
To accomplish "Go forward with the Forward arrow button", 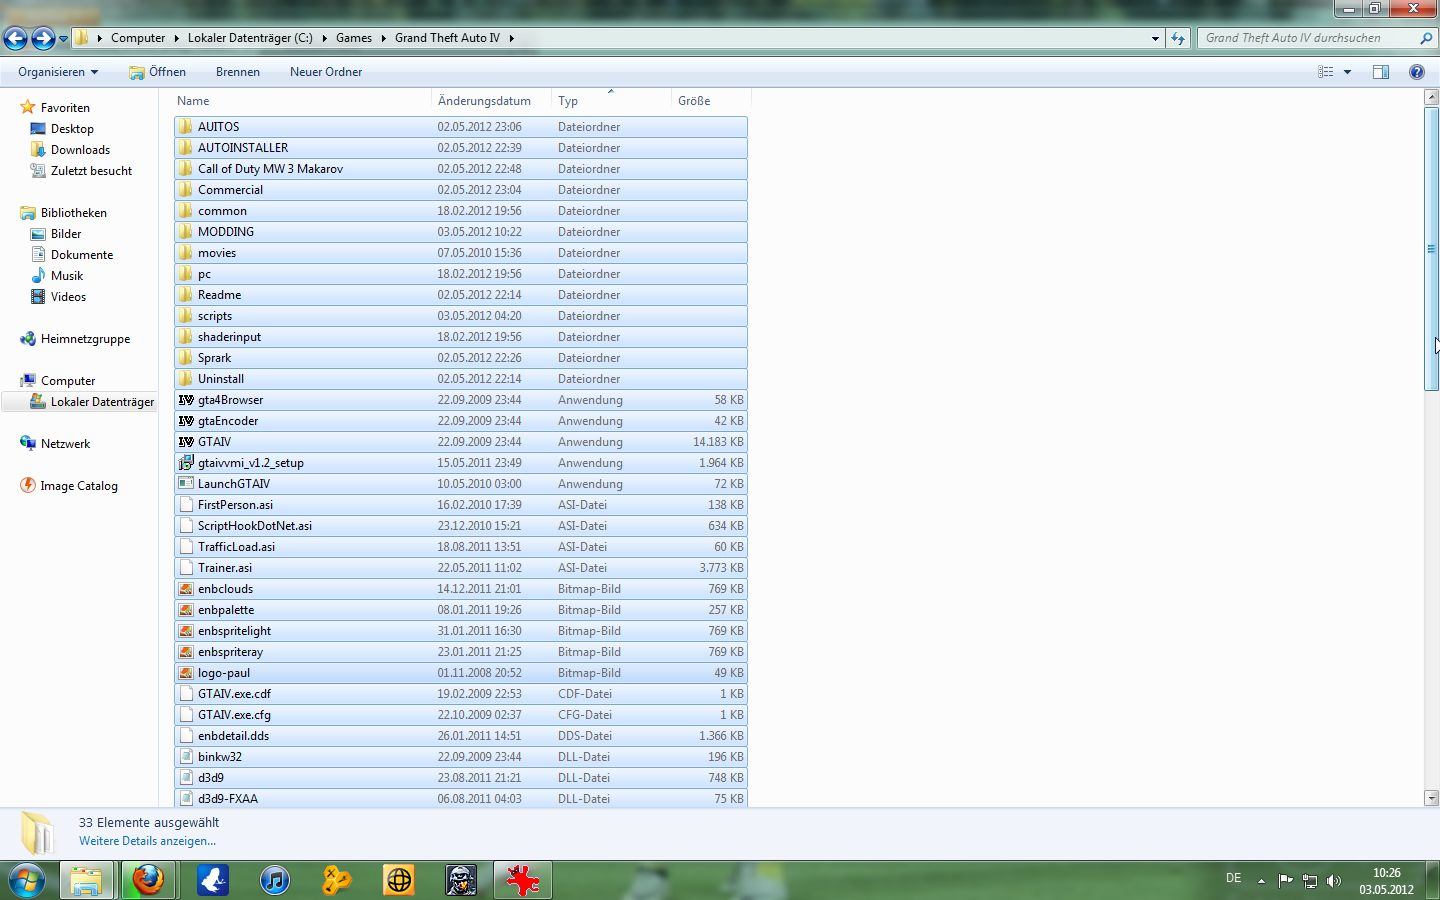I will [x=43, y=38].
